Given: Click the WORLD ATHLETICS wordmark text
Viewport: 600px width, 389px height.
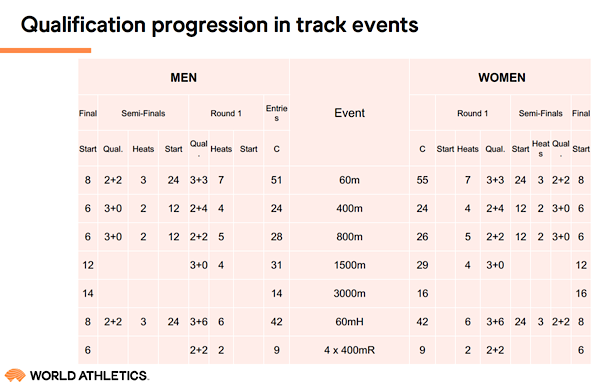Looking at the screenshot, I should tap(90, 376).
